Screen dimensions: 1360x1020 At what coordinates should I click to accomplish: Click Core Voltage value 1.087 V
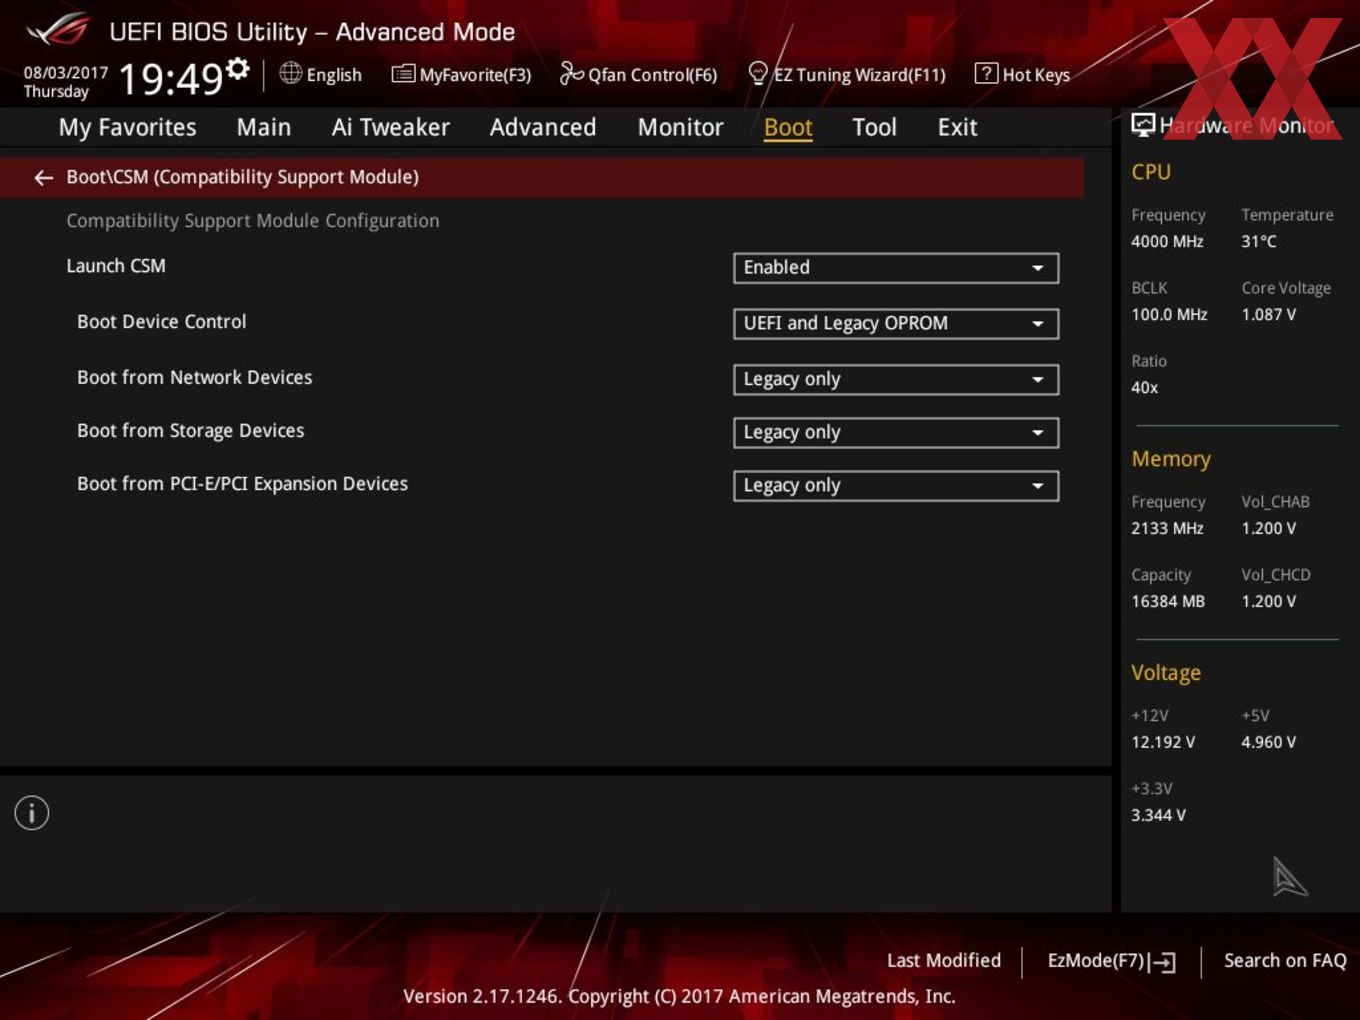coord(1269,315)
